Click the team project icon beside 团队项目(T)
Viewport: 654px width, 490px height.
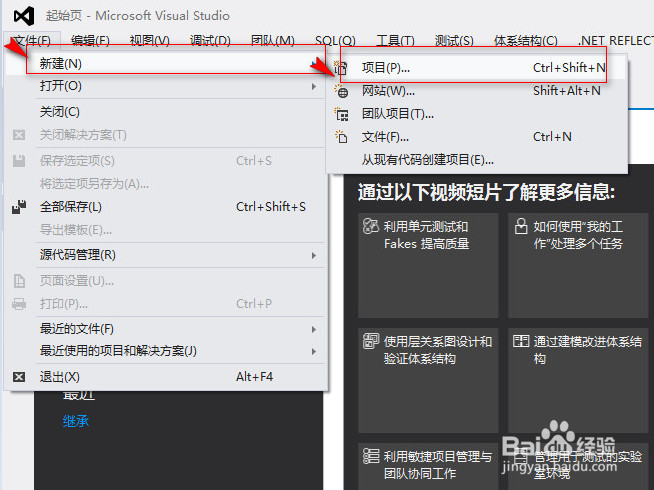pos(342,114)
